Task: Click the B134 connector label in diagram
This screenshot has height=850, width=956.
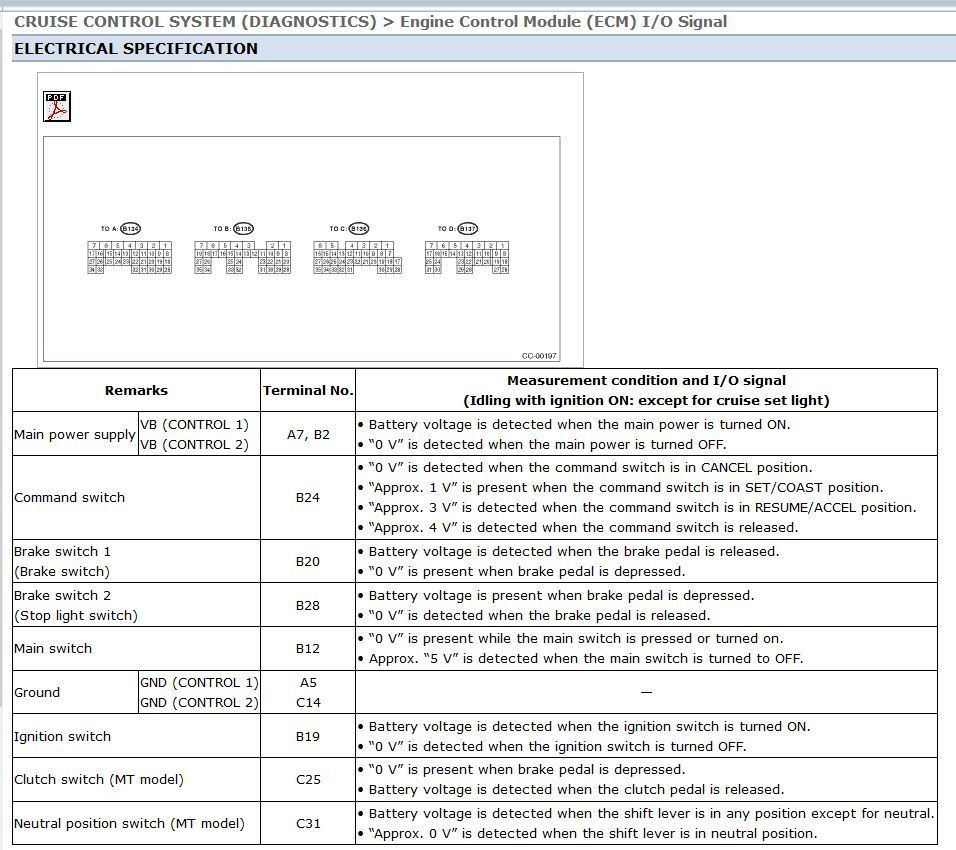Action: point(130,229)
